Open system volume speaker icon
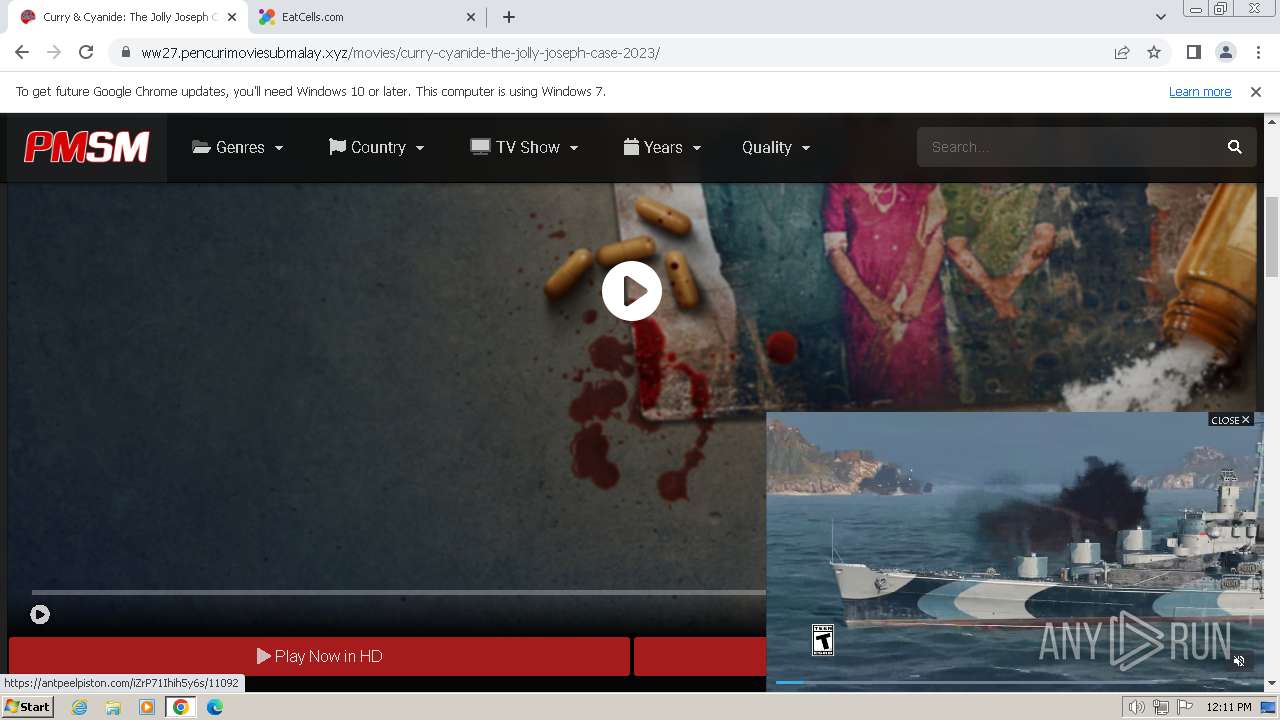The image size is (1280, 720). [1137, 707]
